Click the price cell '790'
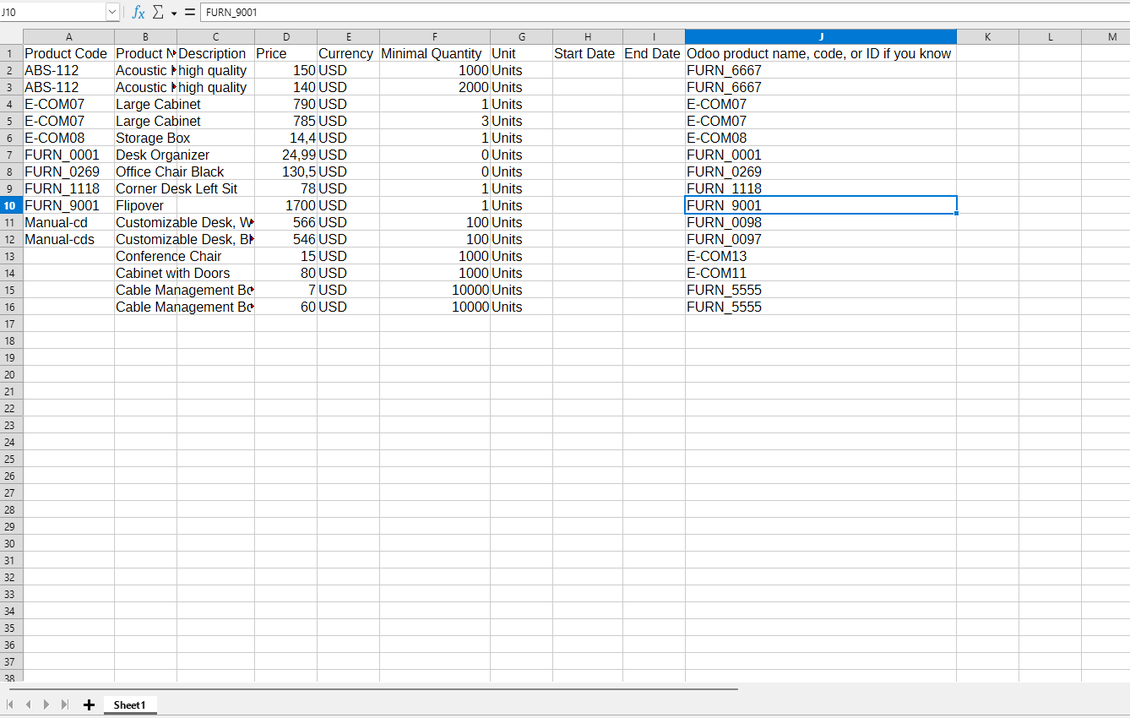Image resolution: width=1130 pixels, height=718 pixels. tap(285, 105)
